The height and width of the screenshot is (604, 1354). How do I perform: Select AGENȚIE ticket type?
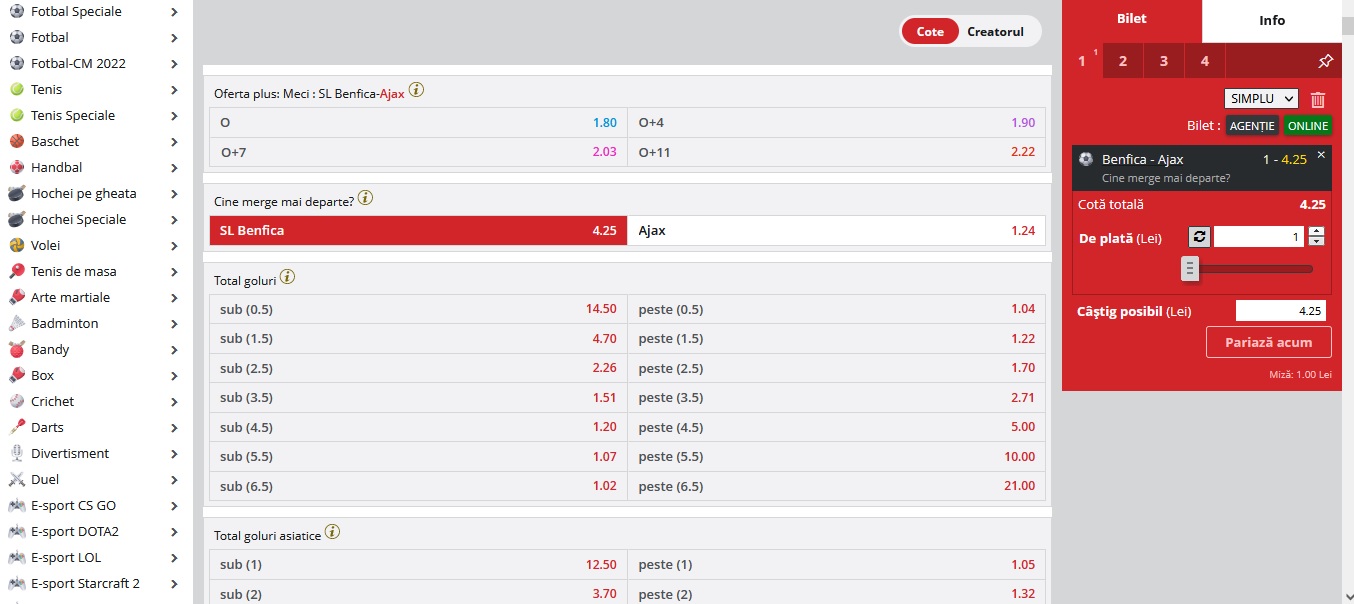[x=1252, y=126]
